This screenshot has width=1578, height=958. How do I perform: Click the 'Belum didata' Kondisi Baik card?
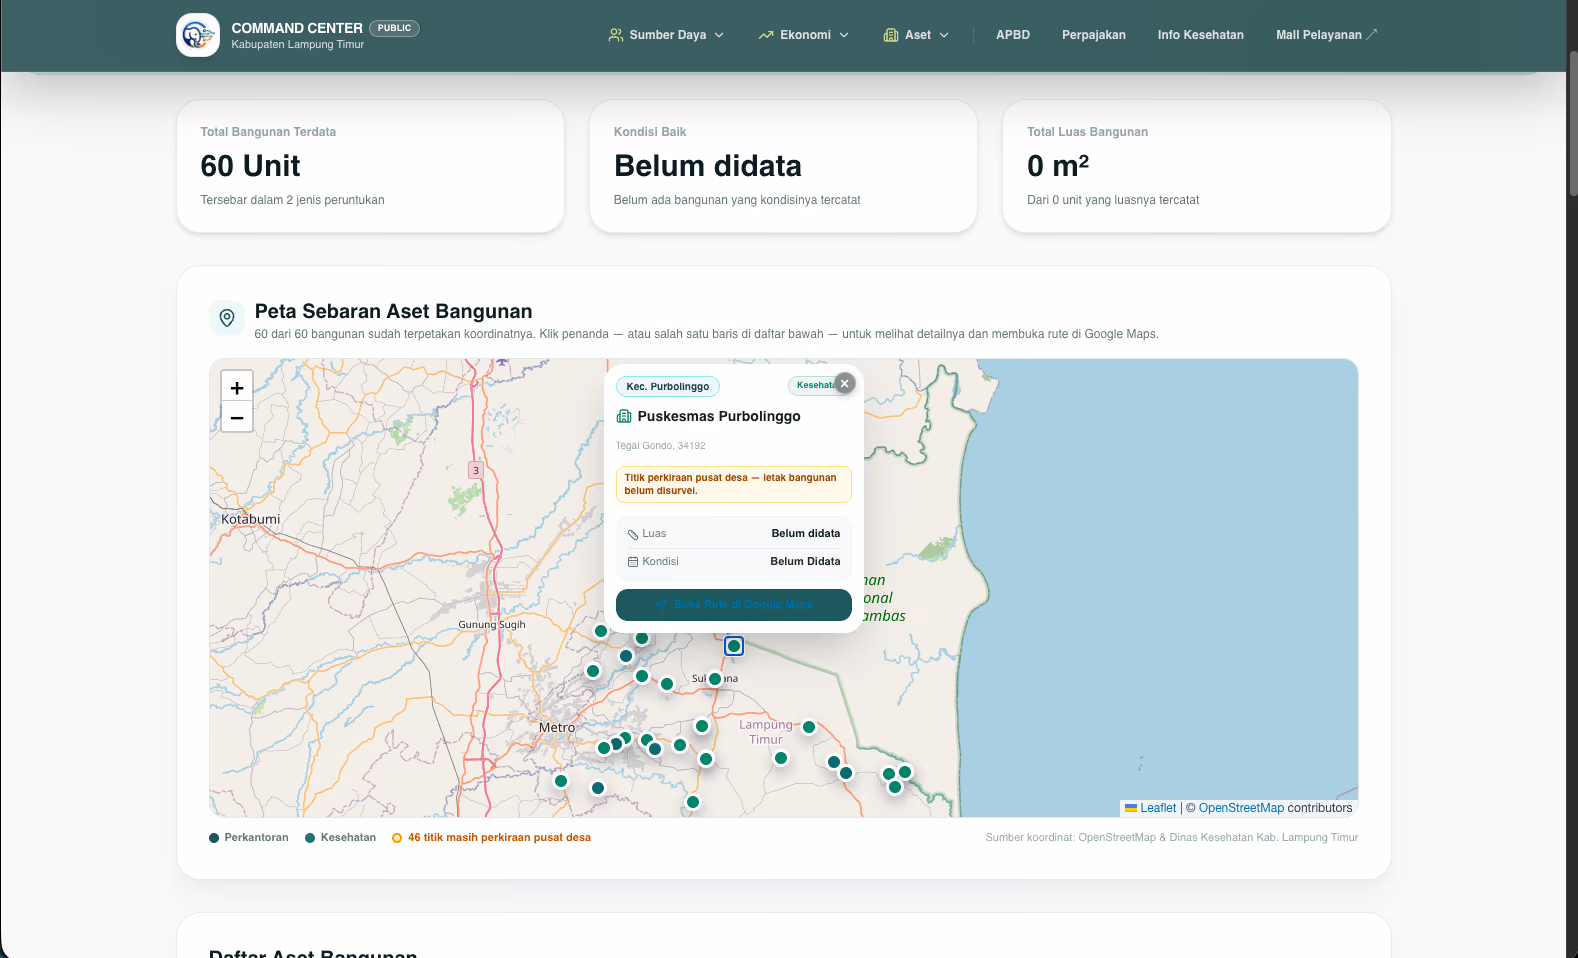tap(783, 166)
